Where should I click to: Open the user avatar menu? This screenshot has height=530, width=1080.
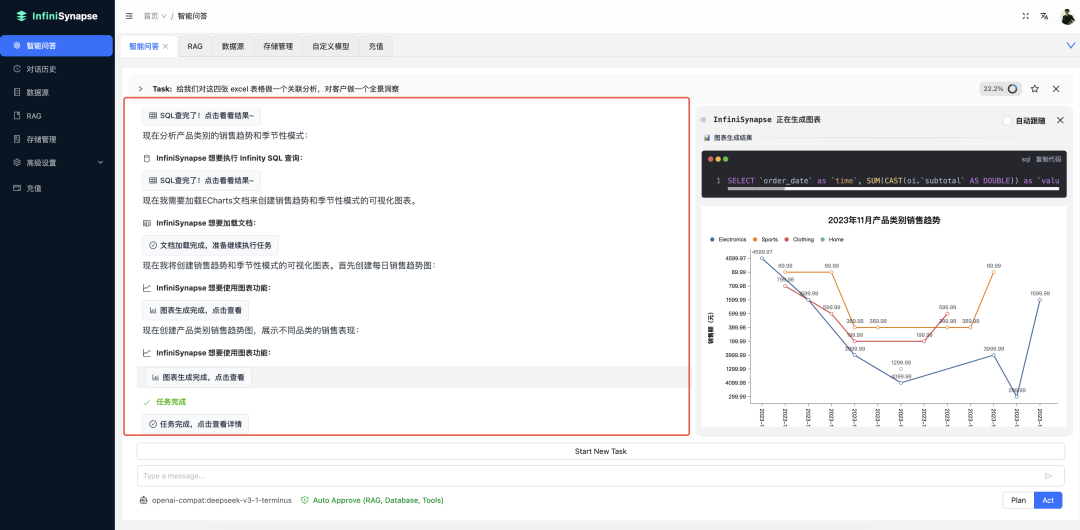(1067, 17)
